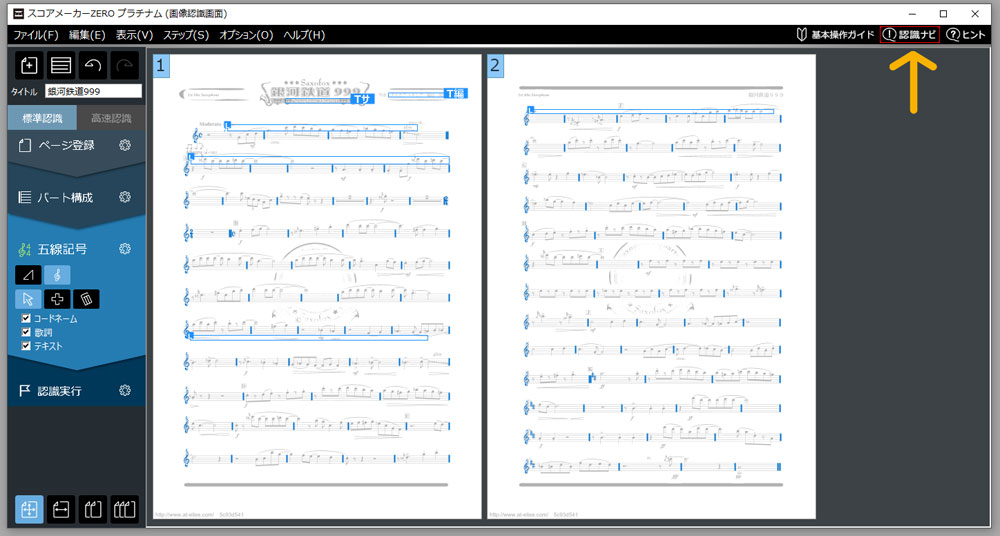Open the 編集(E) menu

coord(87,34)
